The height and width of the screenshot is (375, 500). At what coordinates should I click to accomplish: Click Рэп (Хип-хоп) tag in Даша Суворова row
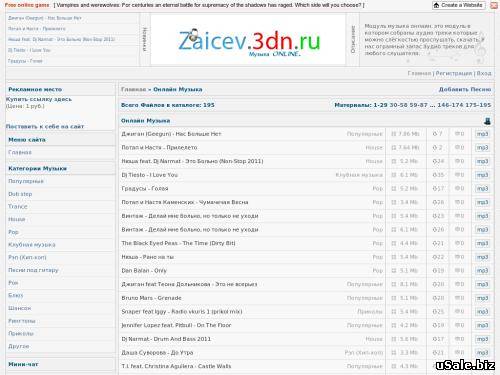[x=364, y=353]
